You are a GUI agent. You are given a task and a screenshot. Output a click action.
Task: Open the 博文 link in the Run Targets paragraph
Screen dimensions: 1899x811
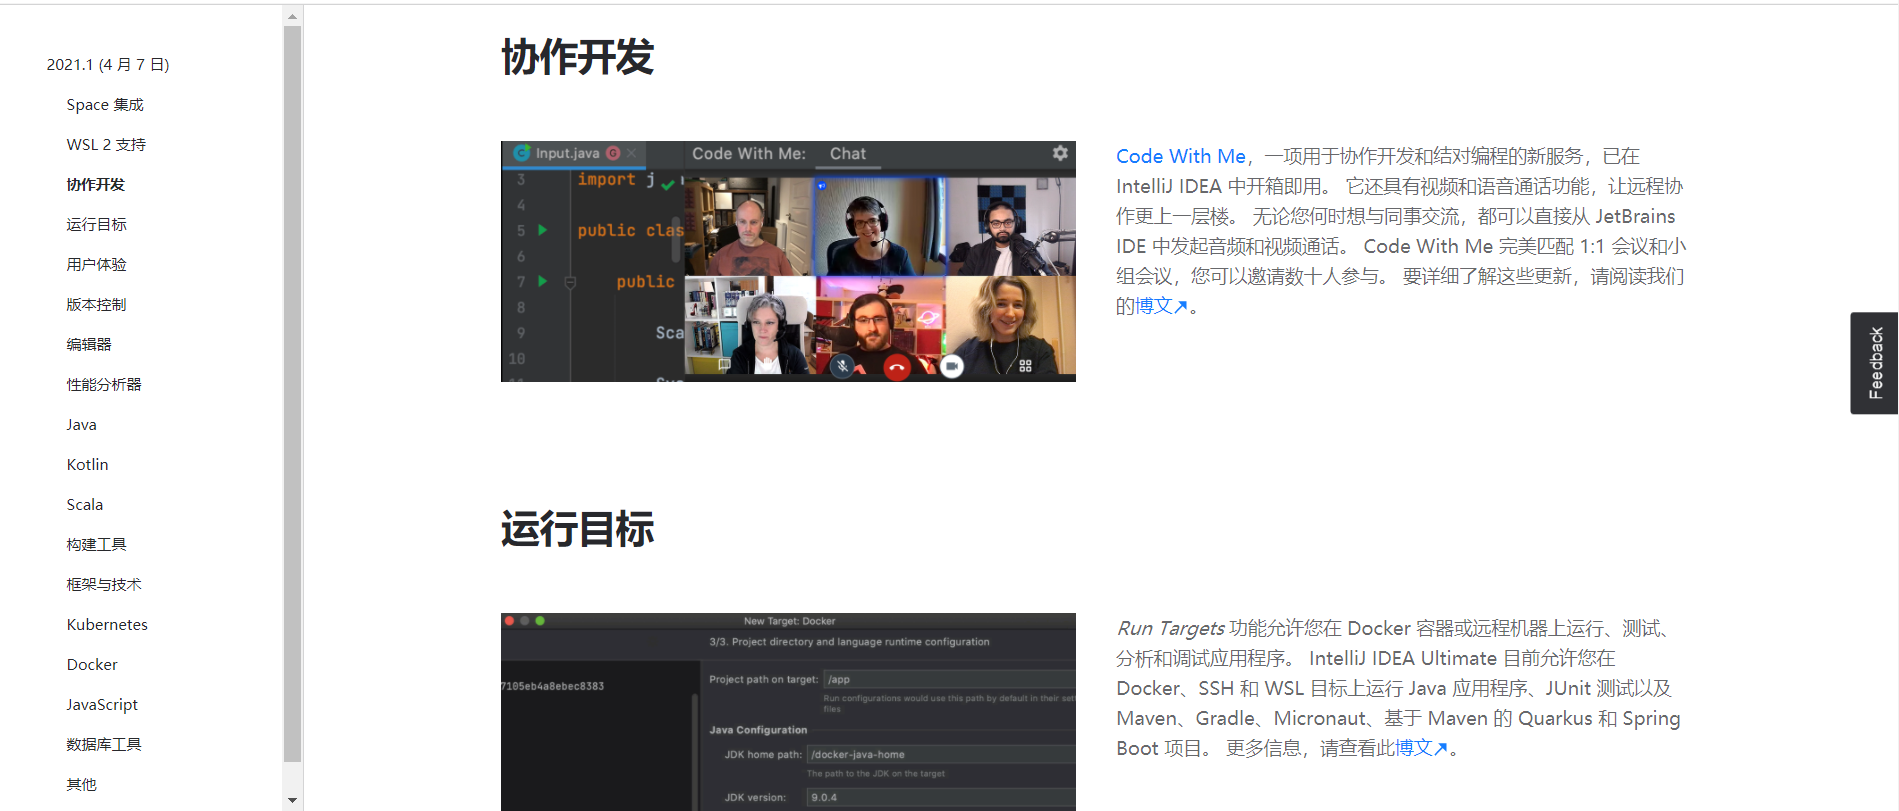tap(1421, 748)
